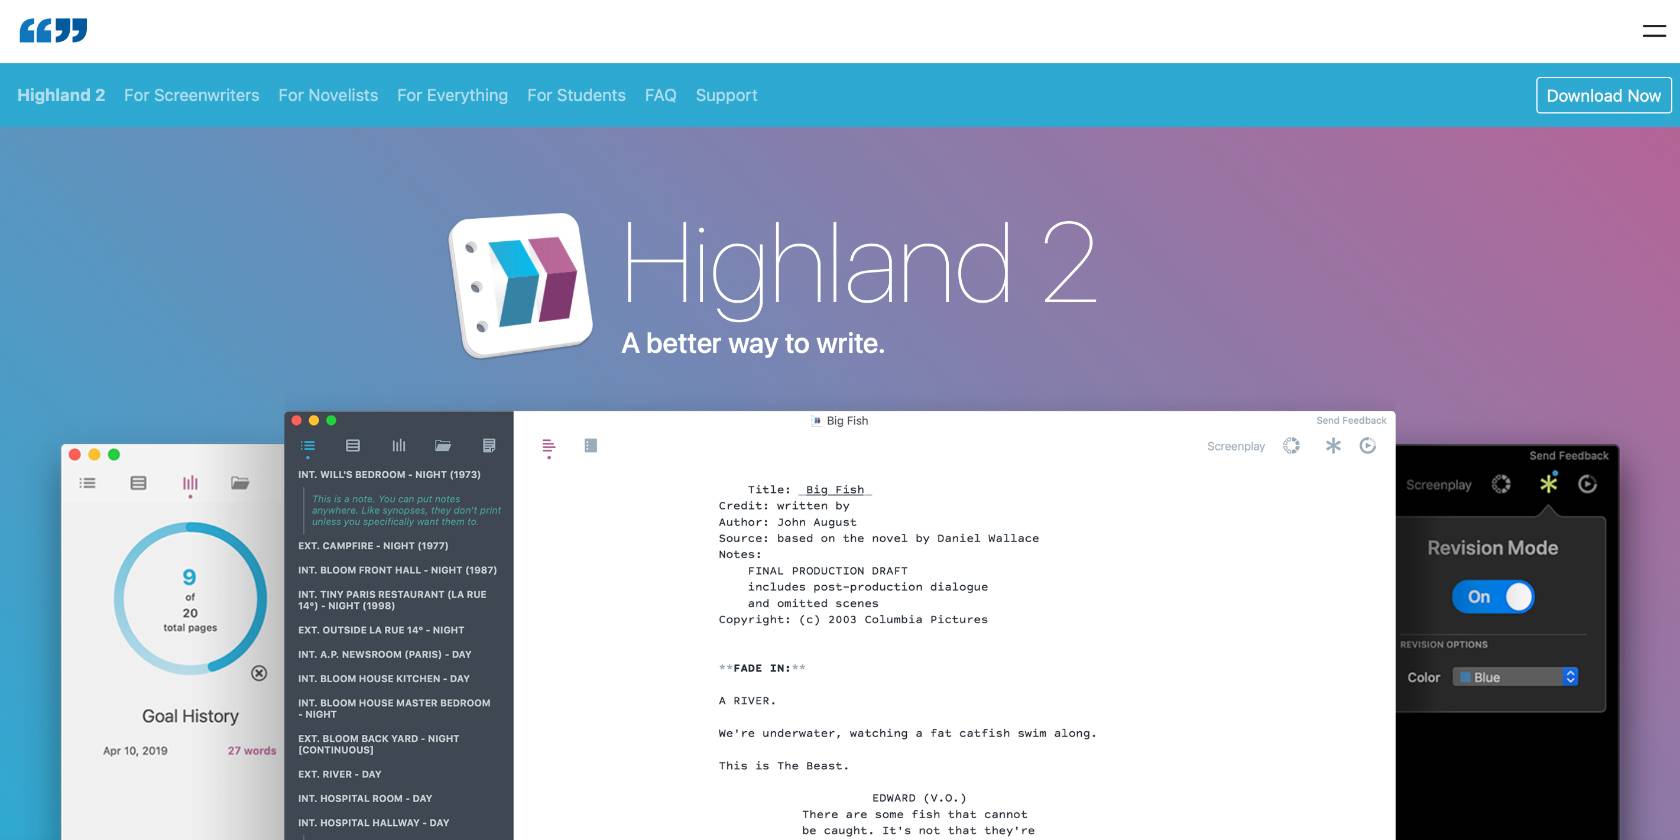Image resolution: width=1680 pixels, height=840 pixels.
Task: Open the For Novelists nav link
Action: pyautogui.click(x=328, y=95)
